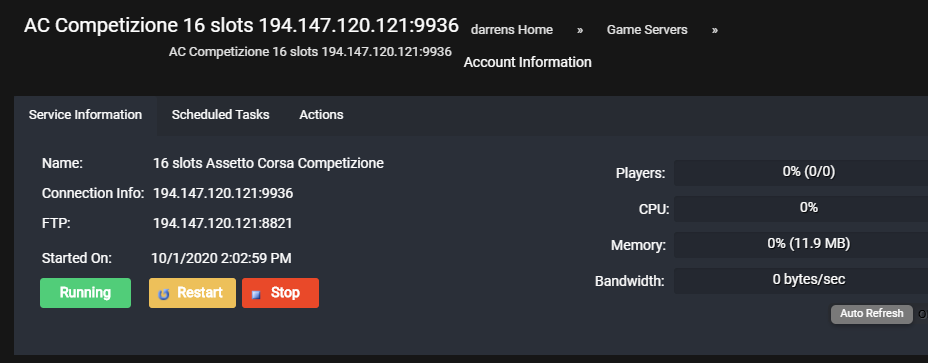Click the Memory 11.9 MB usage bar

click(801, 245)
